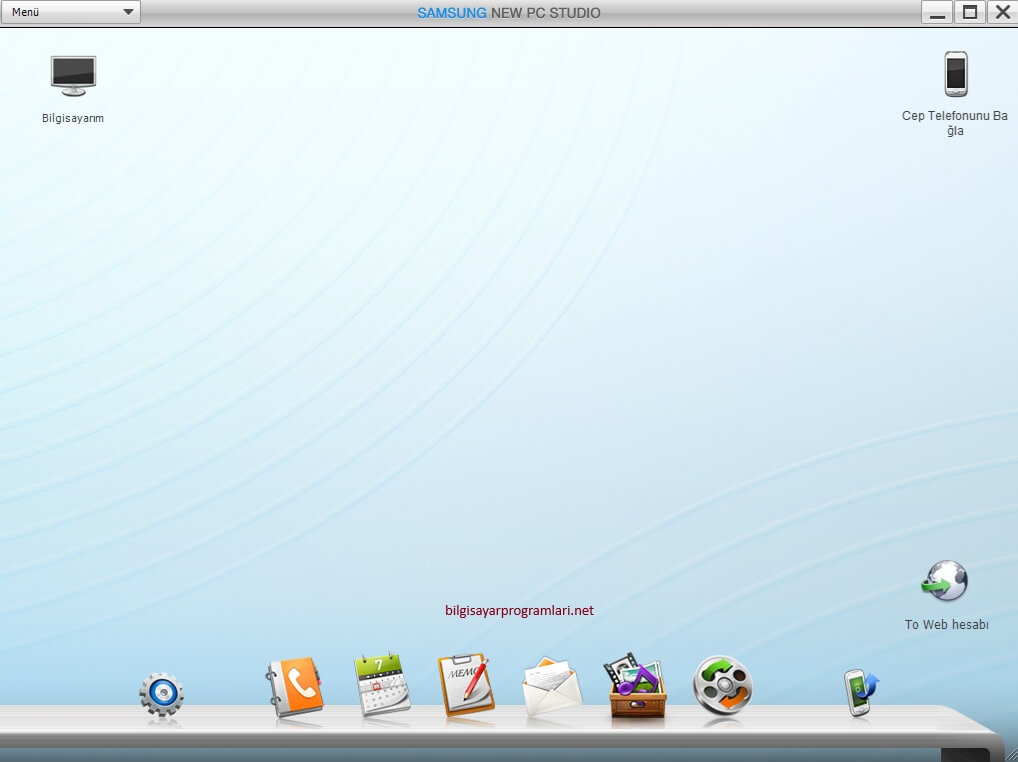Click the Cep Telefonunu Bağla label

coord(954,123)
